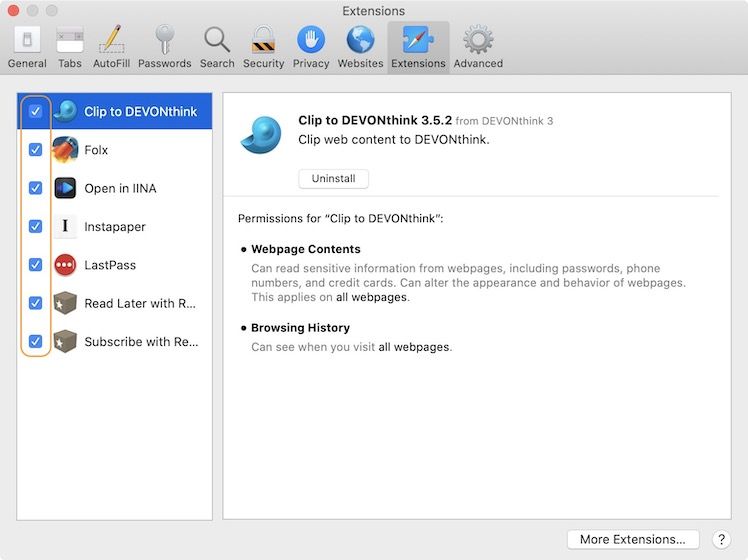Select Open in IINA extension row

click(120, 188)
